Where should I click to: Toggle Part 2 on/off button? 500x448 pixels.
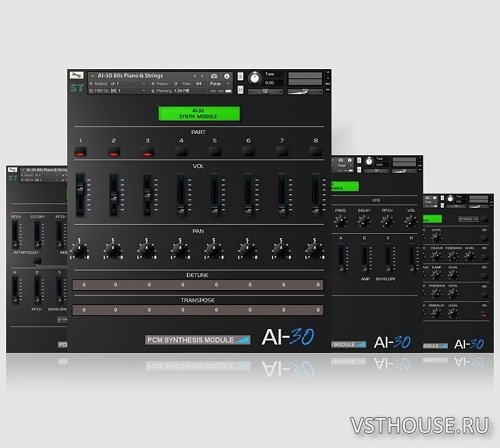coord(114,152)
